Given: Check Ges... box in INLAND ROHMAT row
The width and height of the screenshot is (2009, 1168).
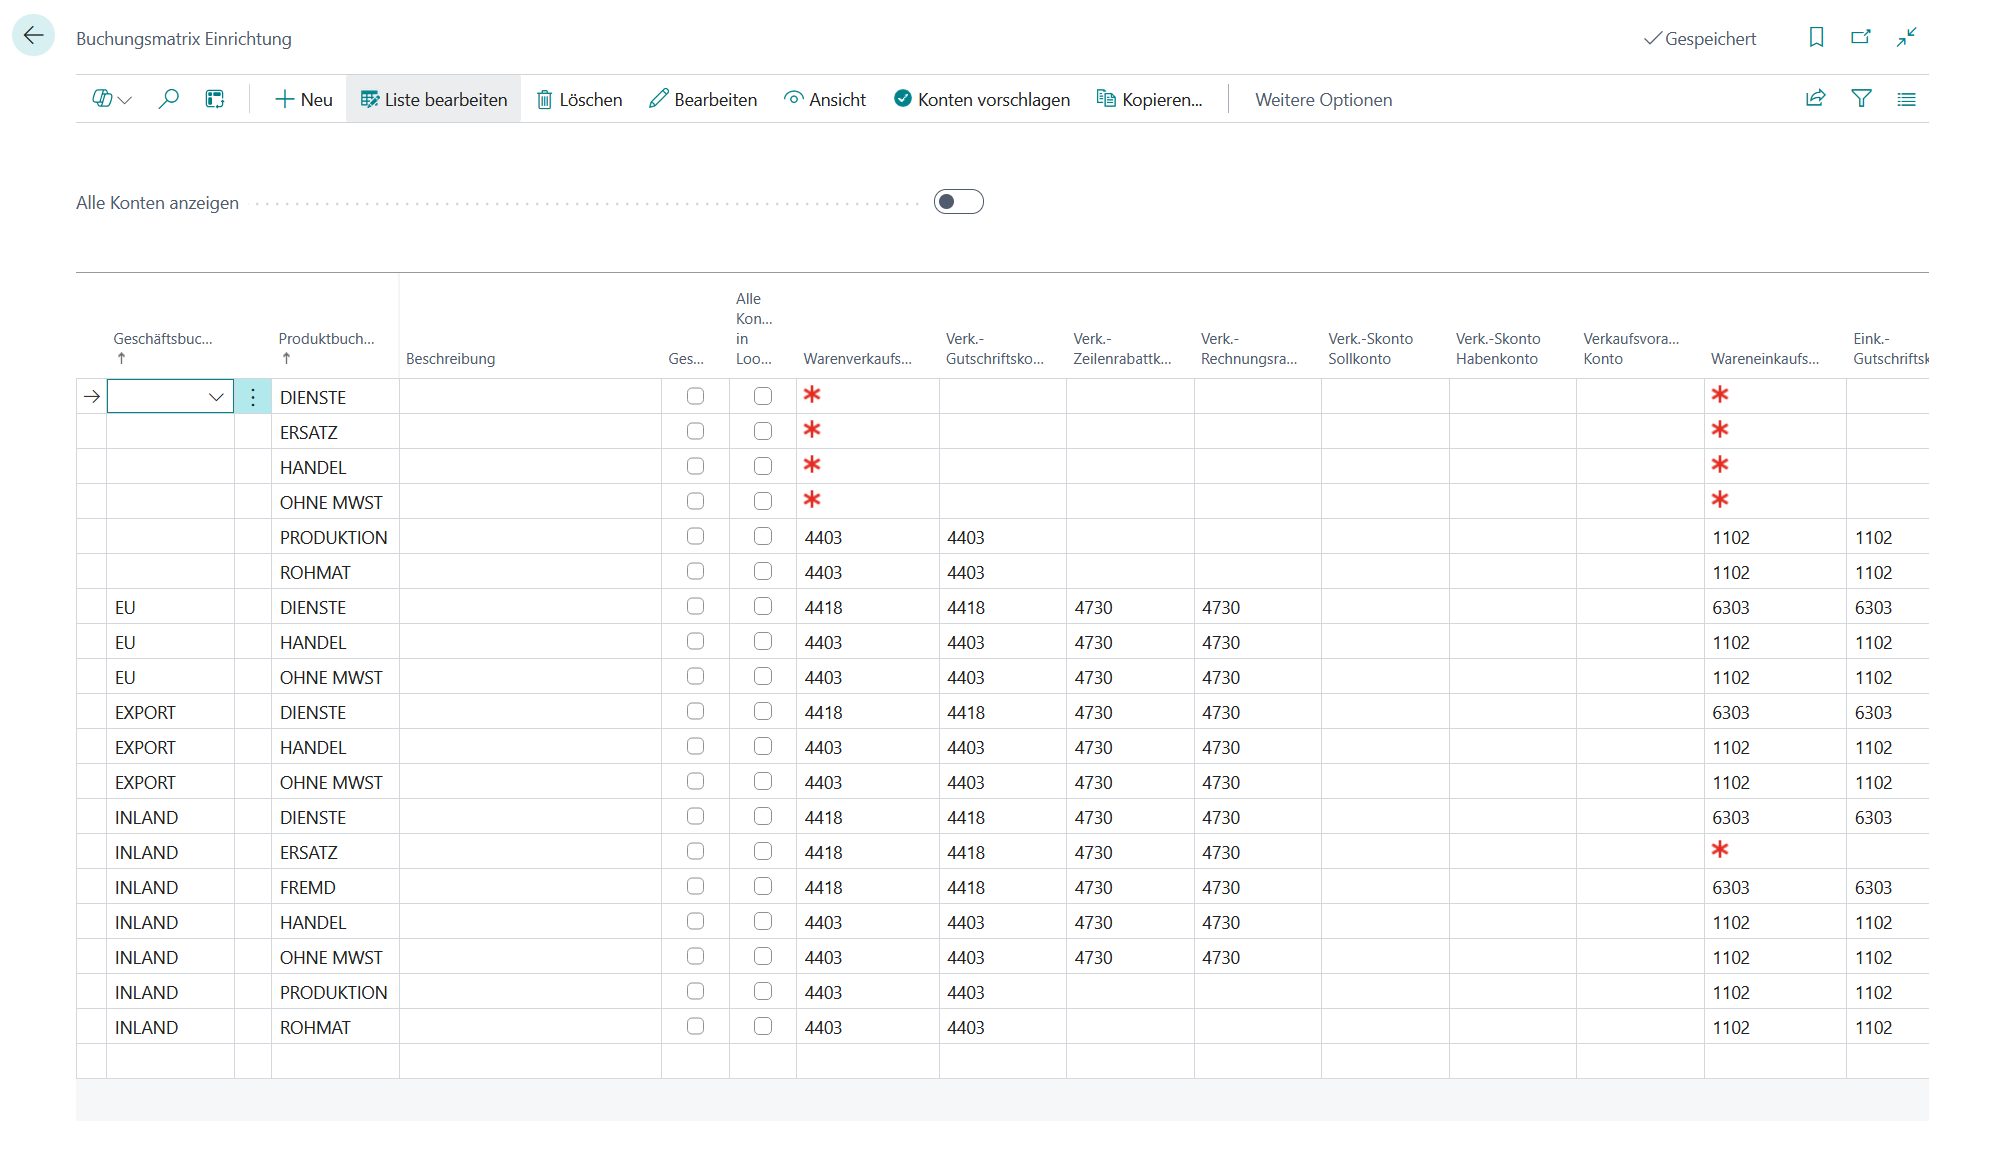Looking at the screenshot, I should coord(695,1026).
